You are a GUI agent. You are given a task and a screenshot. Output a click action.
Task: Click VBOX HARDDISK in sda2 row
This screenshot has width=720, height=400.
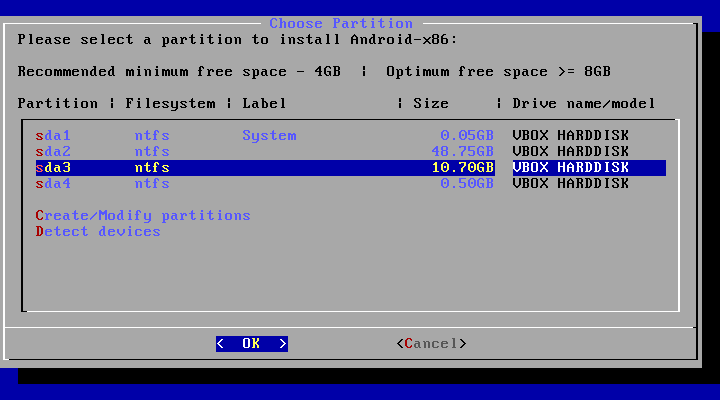[x=571, y=152]
